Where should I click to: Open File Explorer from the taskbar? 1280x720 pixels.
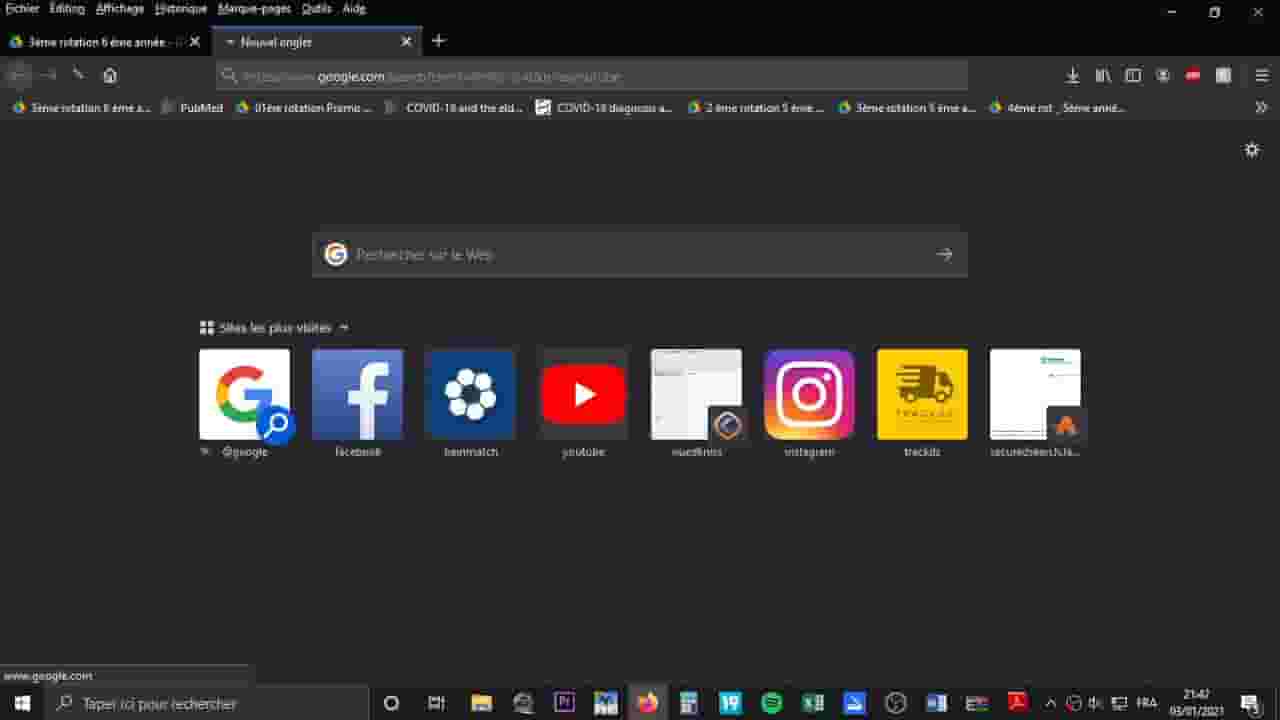[x=482, y=703]
